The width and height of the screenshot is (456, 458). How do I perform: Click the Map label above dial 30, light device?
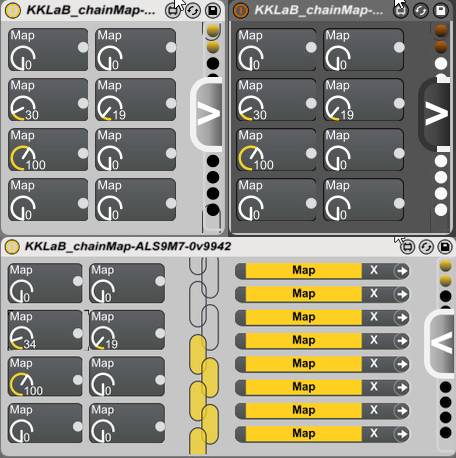[22, 85]
